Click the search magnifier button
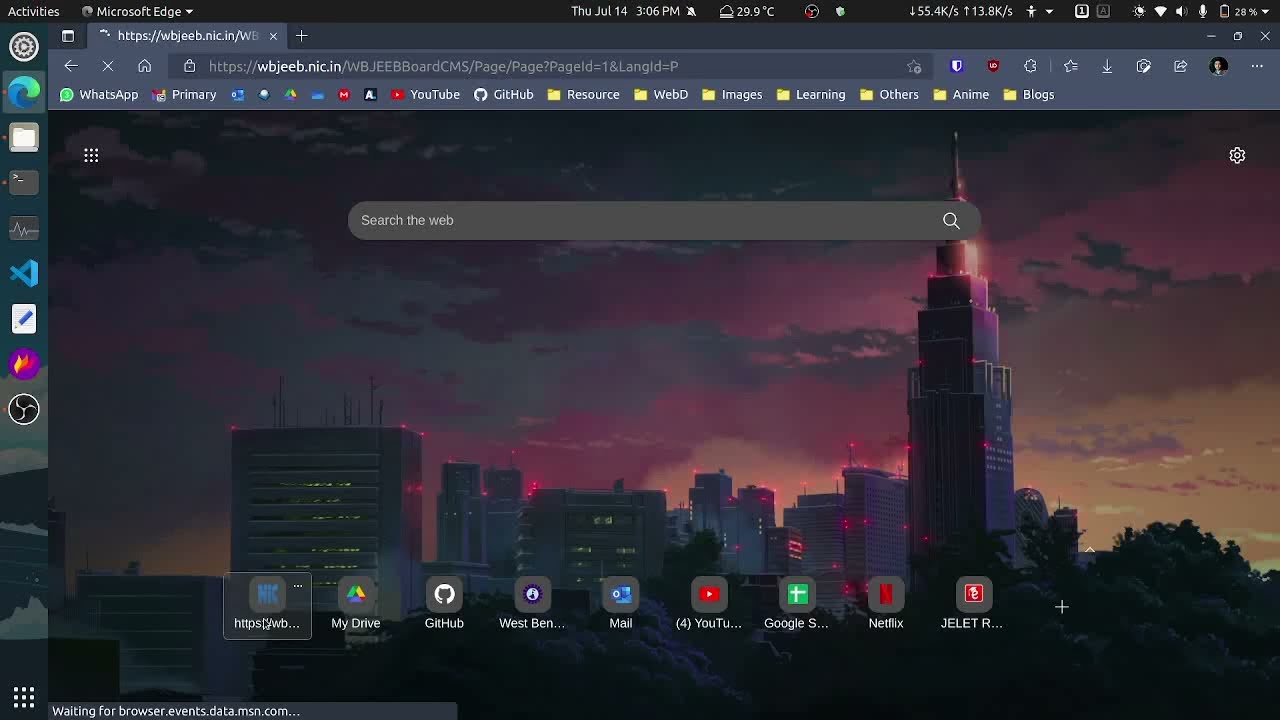The height and width of the screenshot is (720, 1280). [951, 220]
